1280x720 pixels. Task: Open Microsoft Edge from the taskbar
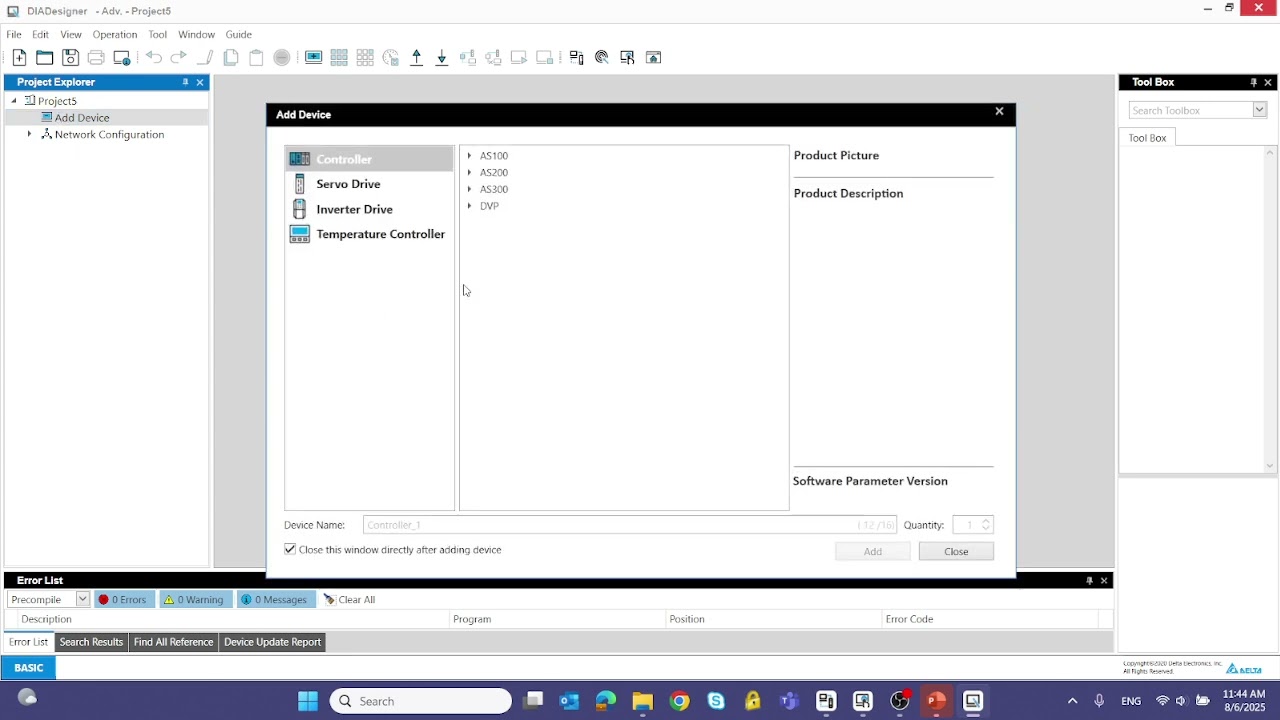coord(606,701)
